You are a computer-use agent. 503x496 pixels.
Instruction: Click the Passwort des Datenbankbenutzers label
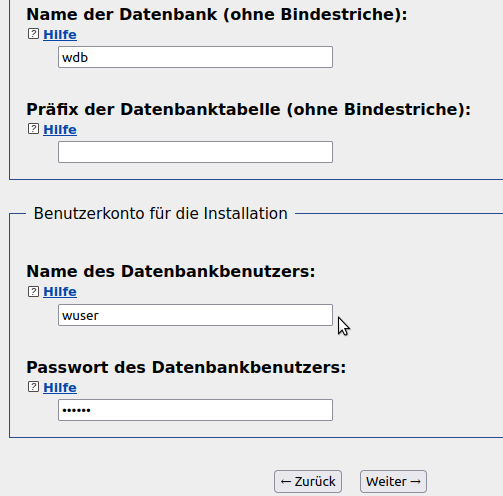coord(186,367)
